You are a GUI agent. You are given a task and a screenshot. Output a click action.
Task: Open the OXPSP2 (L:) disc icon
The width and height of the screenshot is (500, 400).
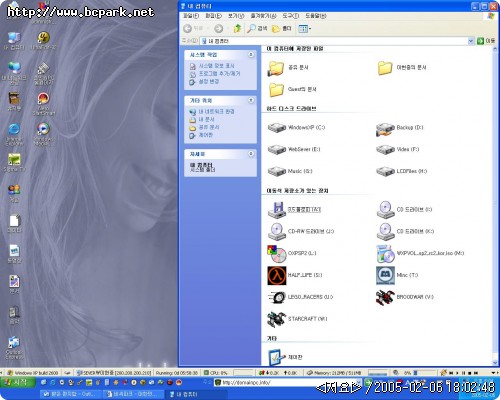coord(277,254)
